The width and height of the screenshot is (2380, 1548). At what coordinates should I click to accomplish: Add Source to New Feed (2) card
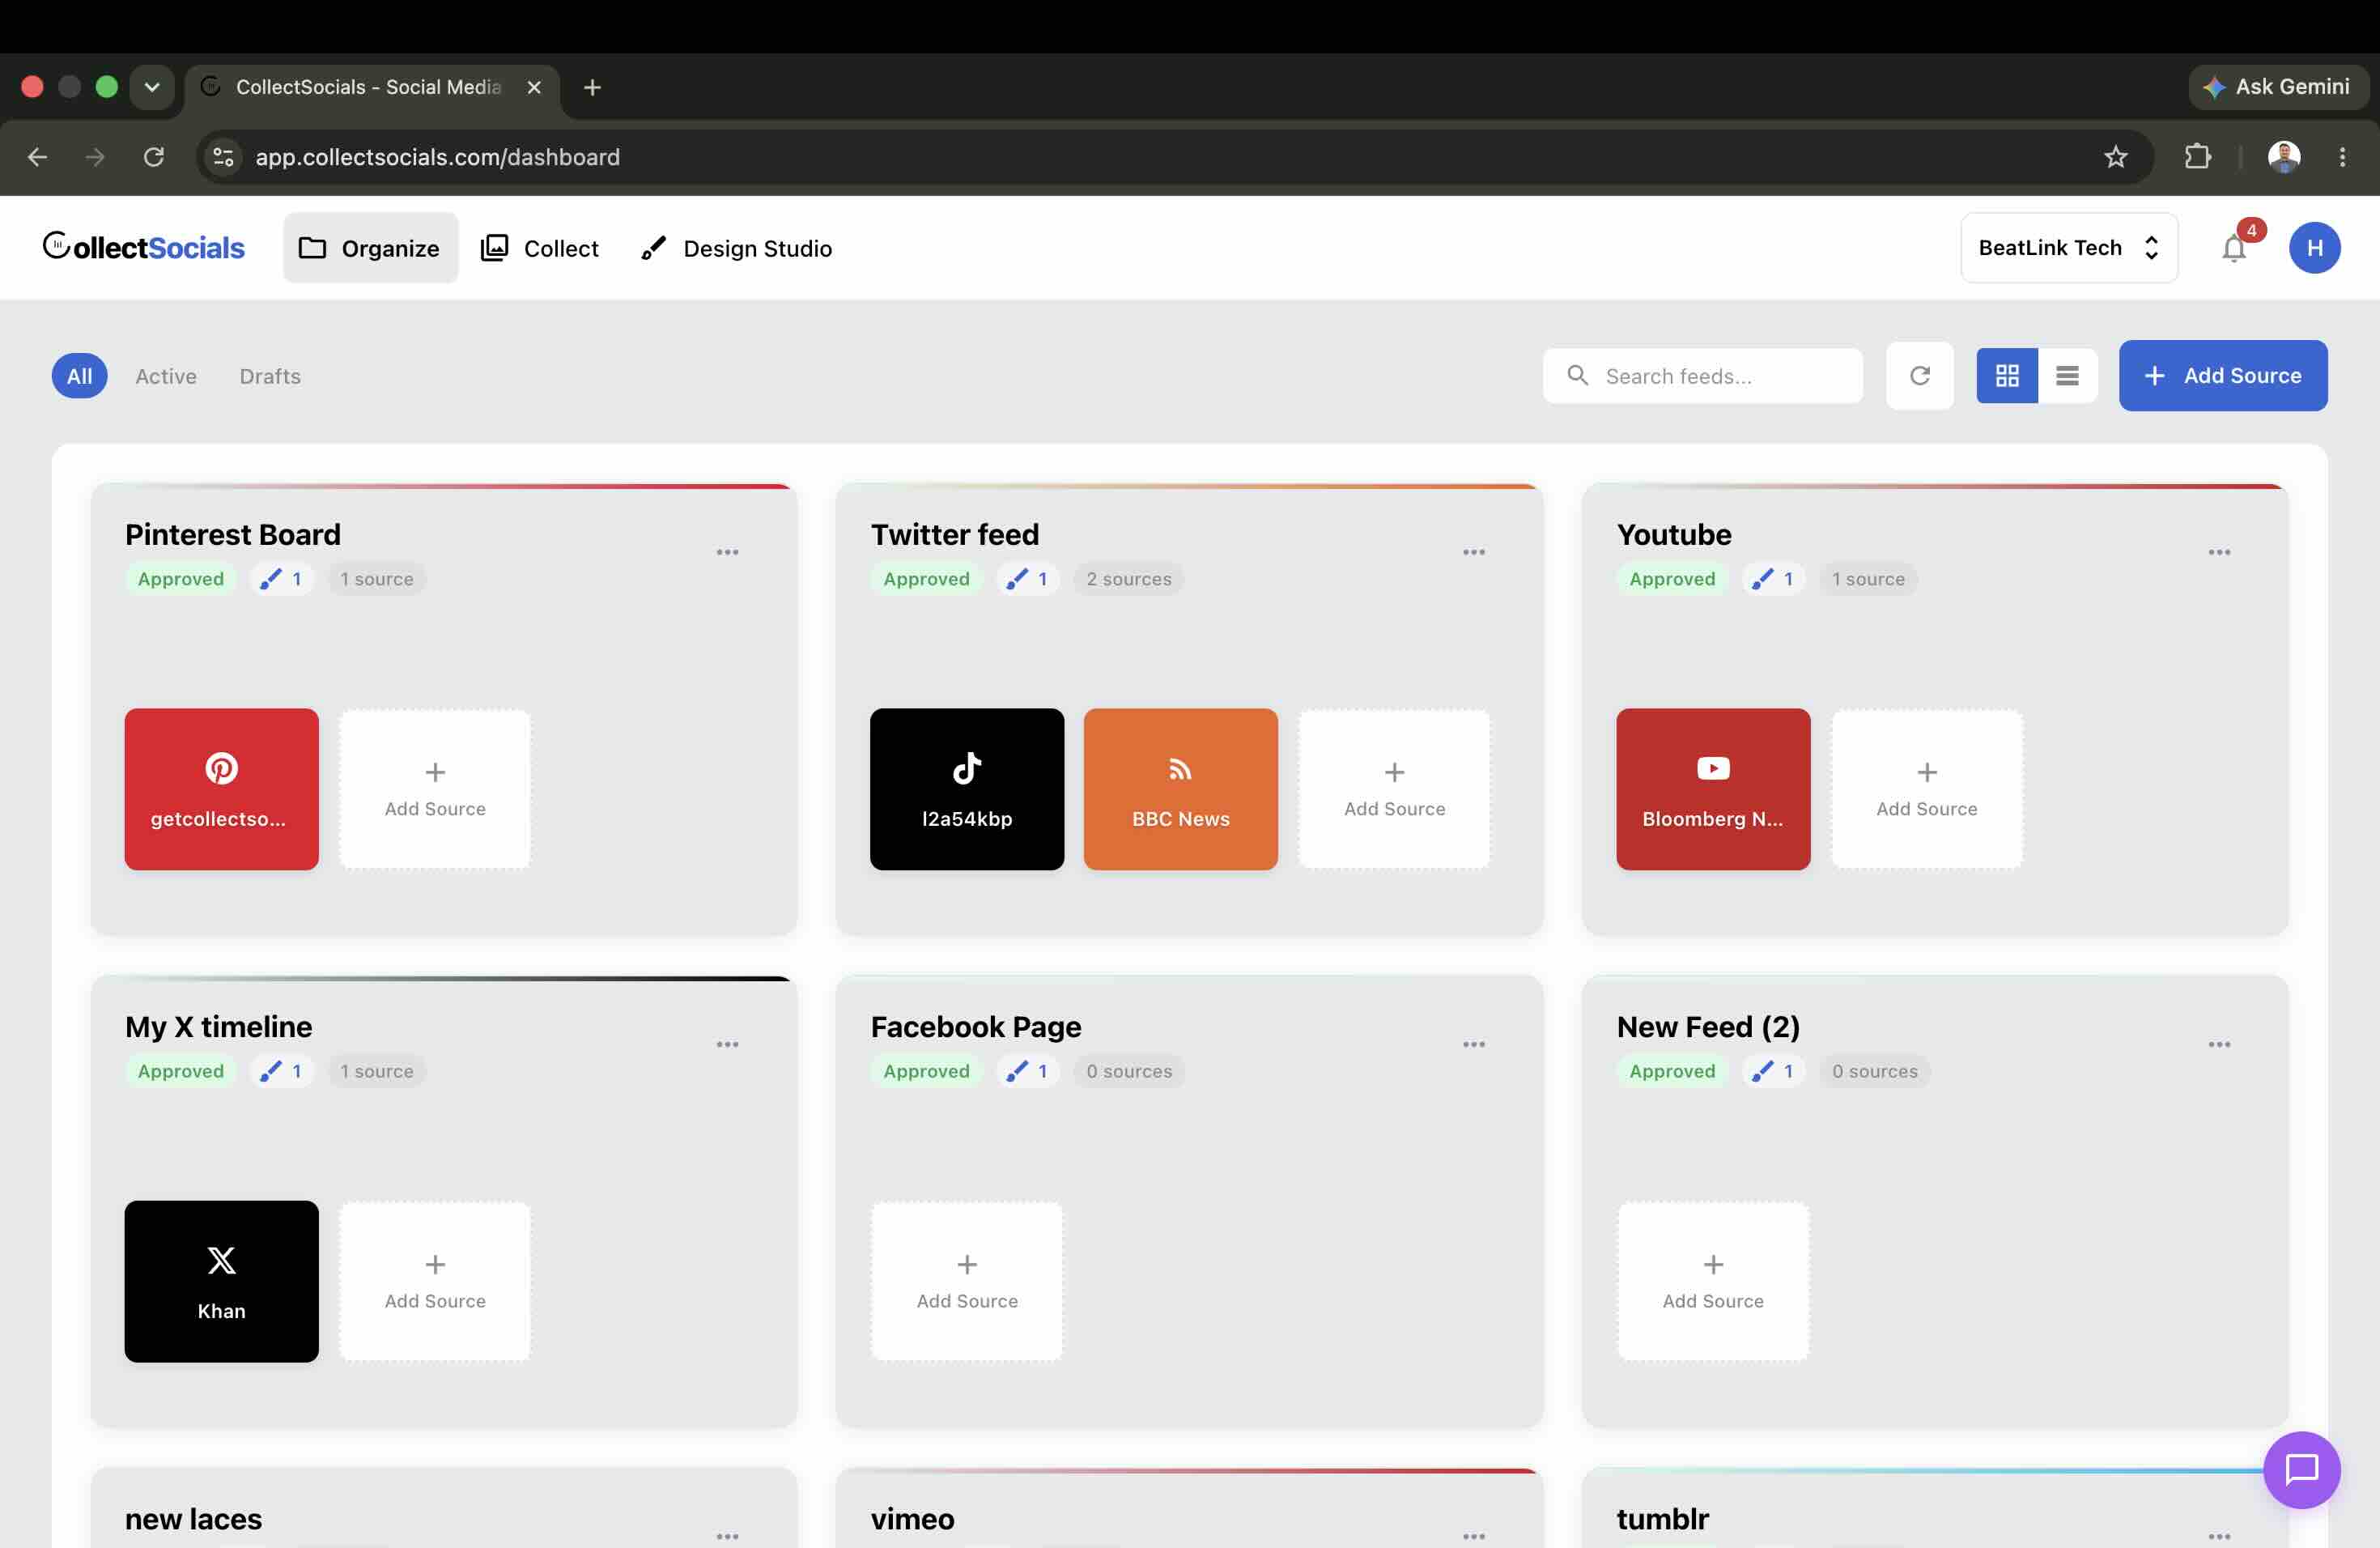[x=1713, y=1281]
